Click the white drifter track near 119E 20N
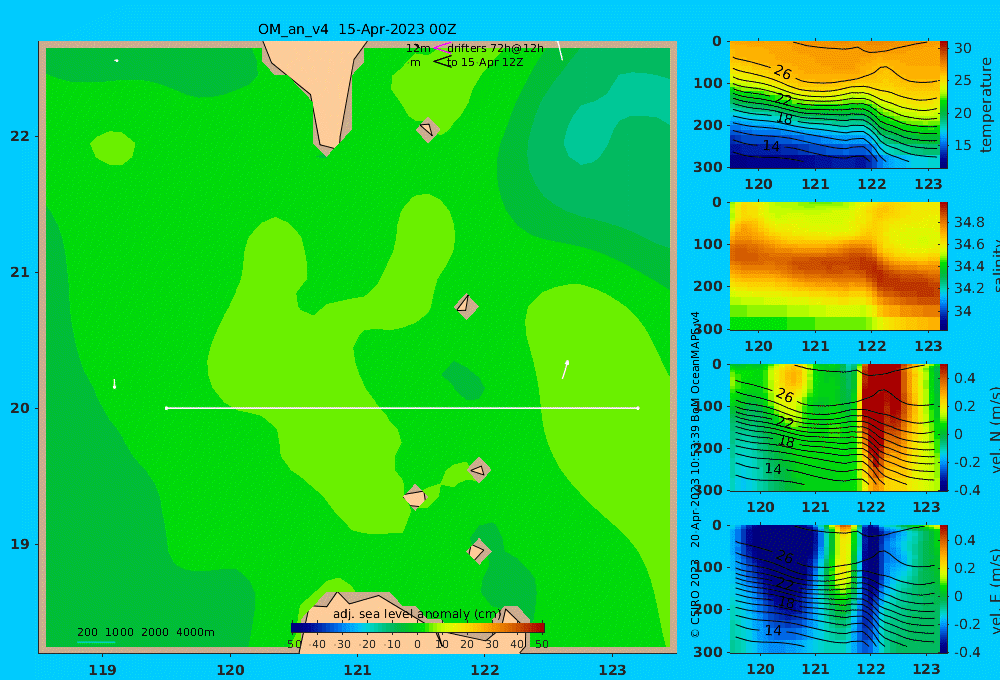Screen dimensions: 1000x680 pos(114,383)
